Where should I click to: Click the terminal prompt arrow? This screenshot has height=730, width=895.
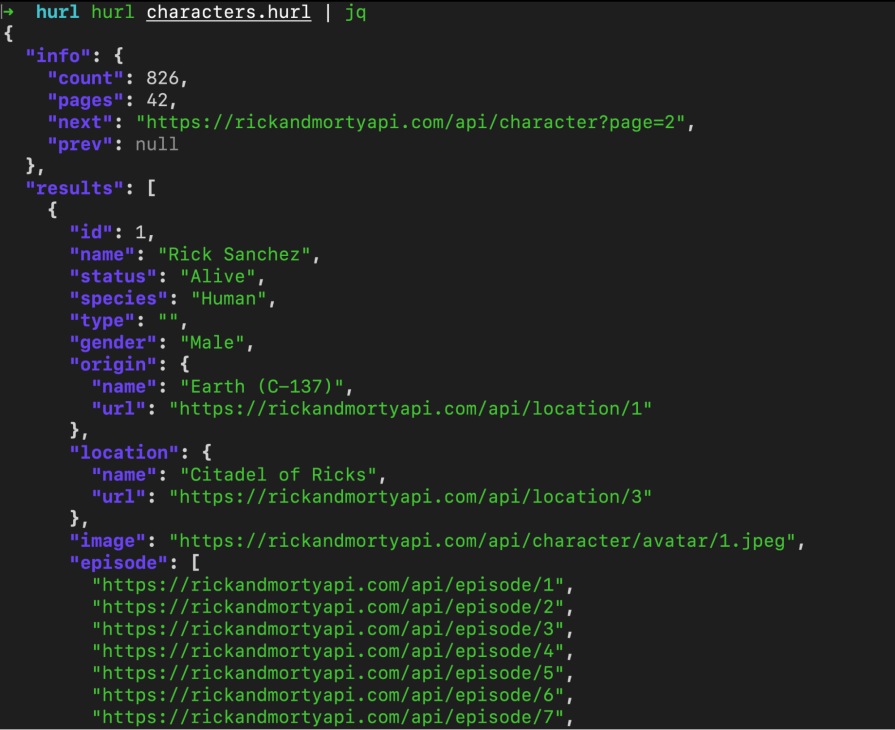click(x=9, y=12)
